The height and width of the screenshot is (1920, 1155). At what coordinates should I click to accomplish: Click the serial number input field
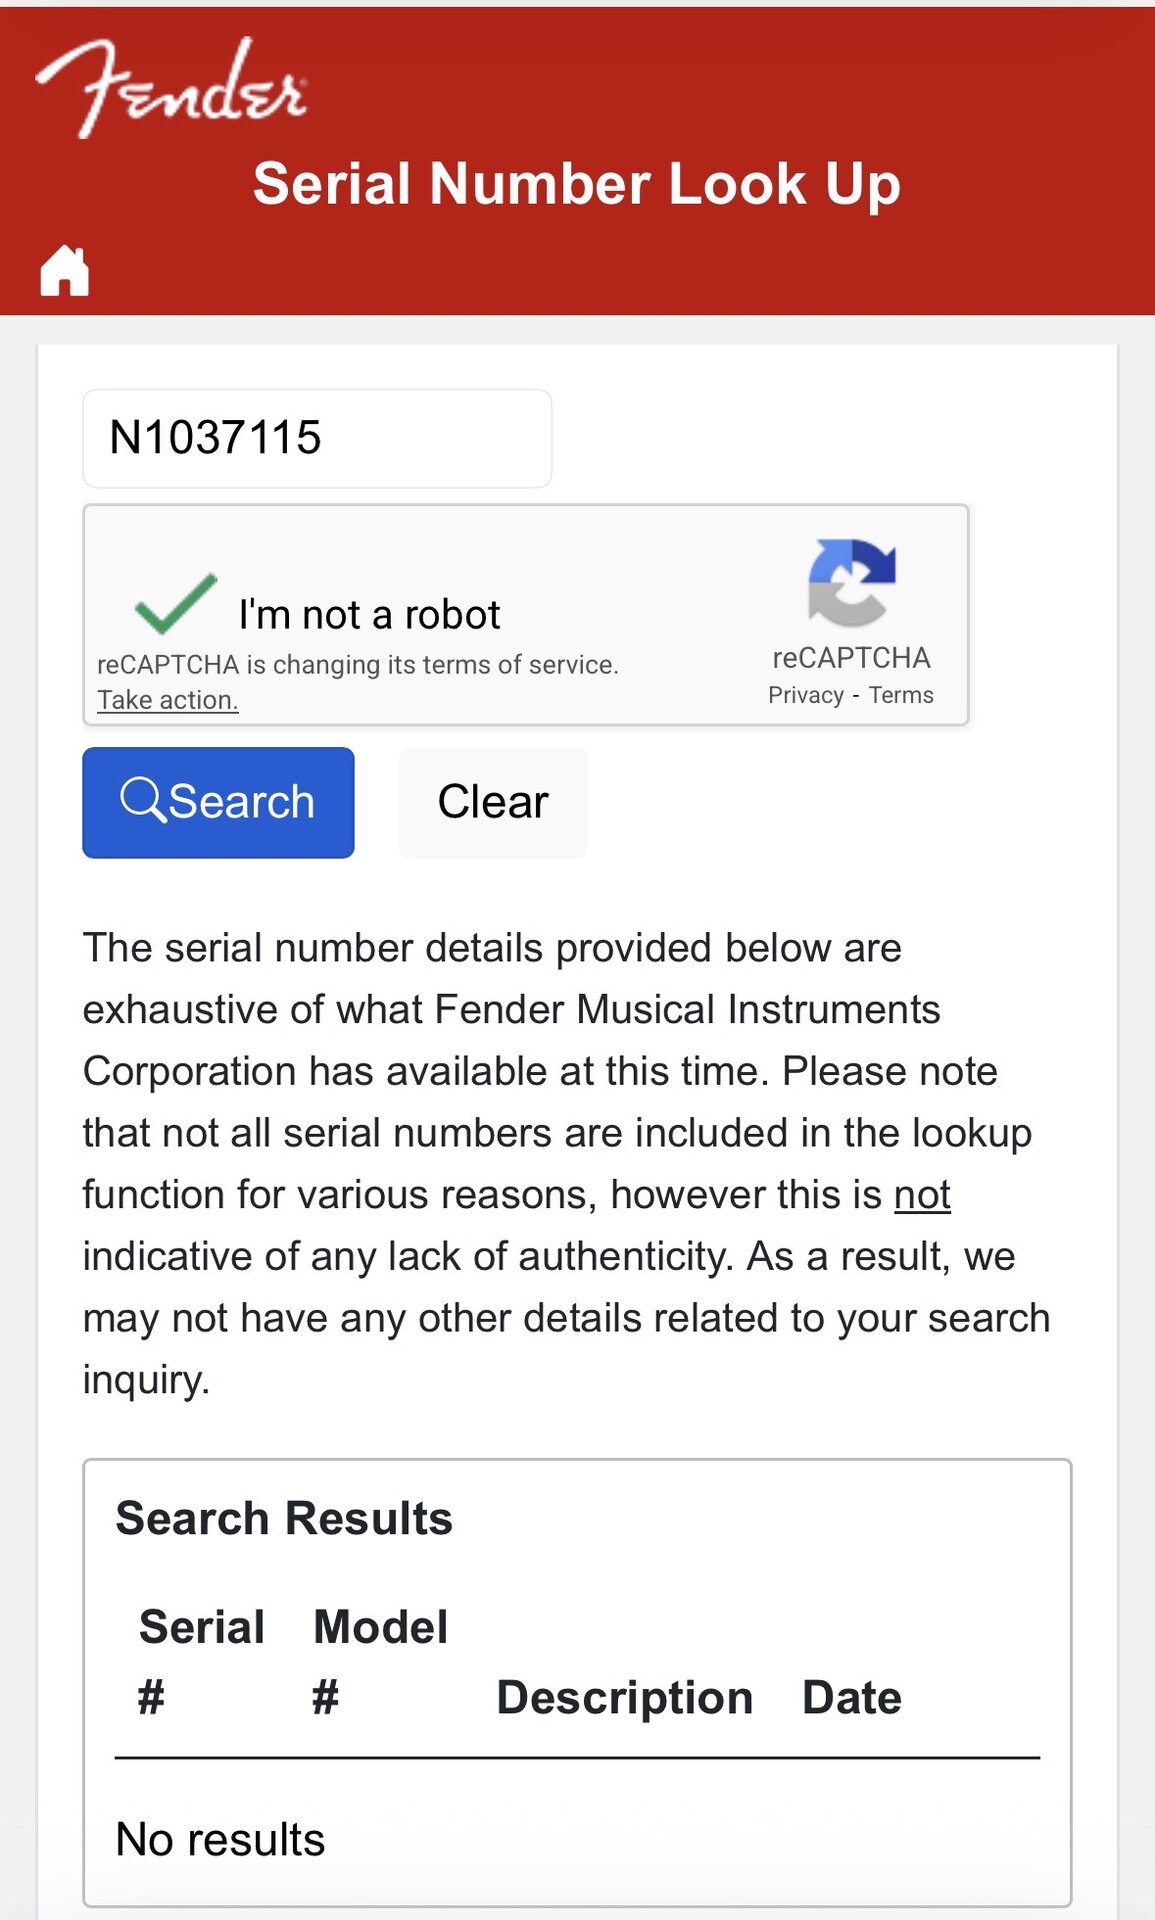click(317, 439)
